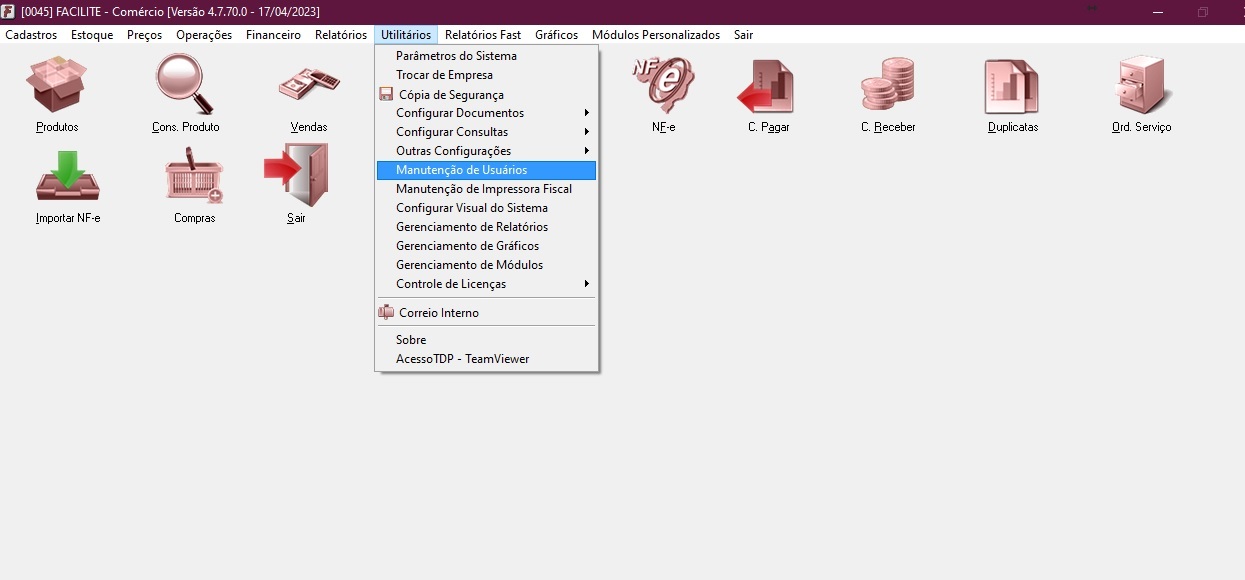Expand the Outras Configurações submenu
This screenshot has width=1245, height=580.
tap(486, 151)
